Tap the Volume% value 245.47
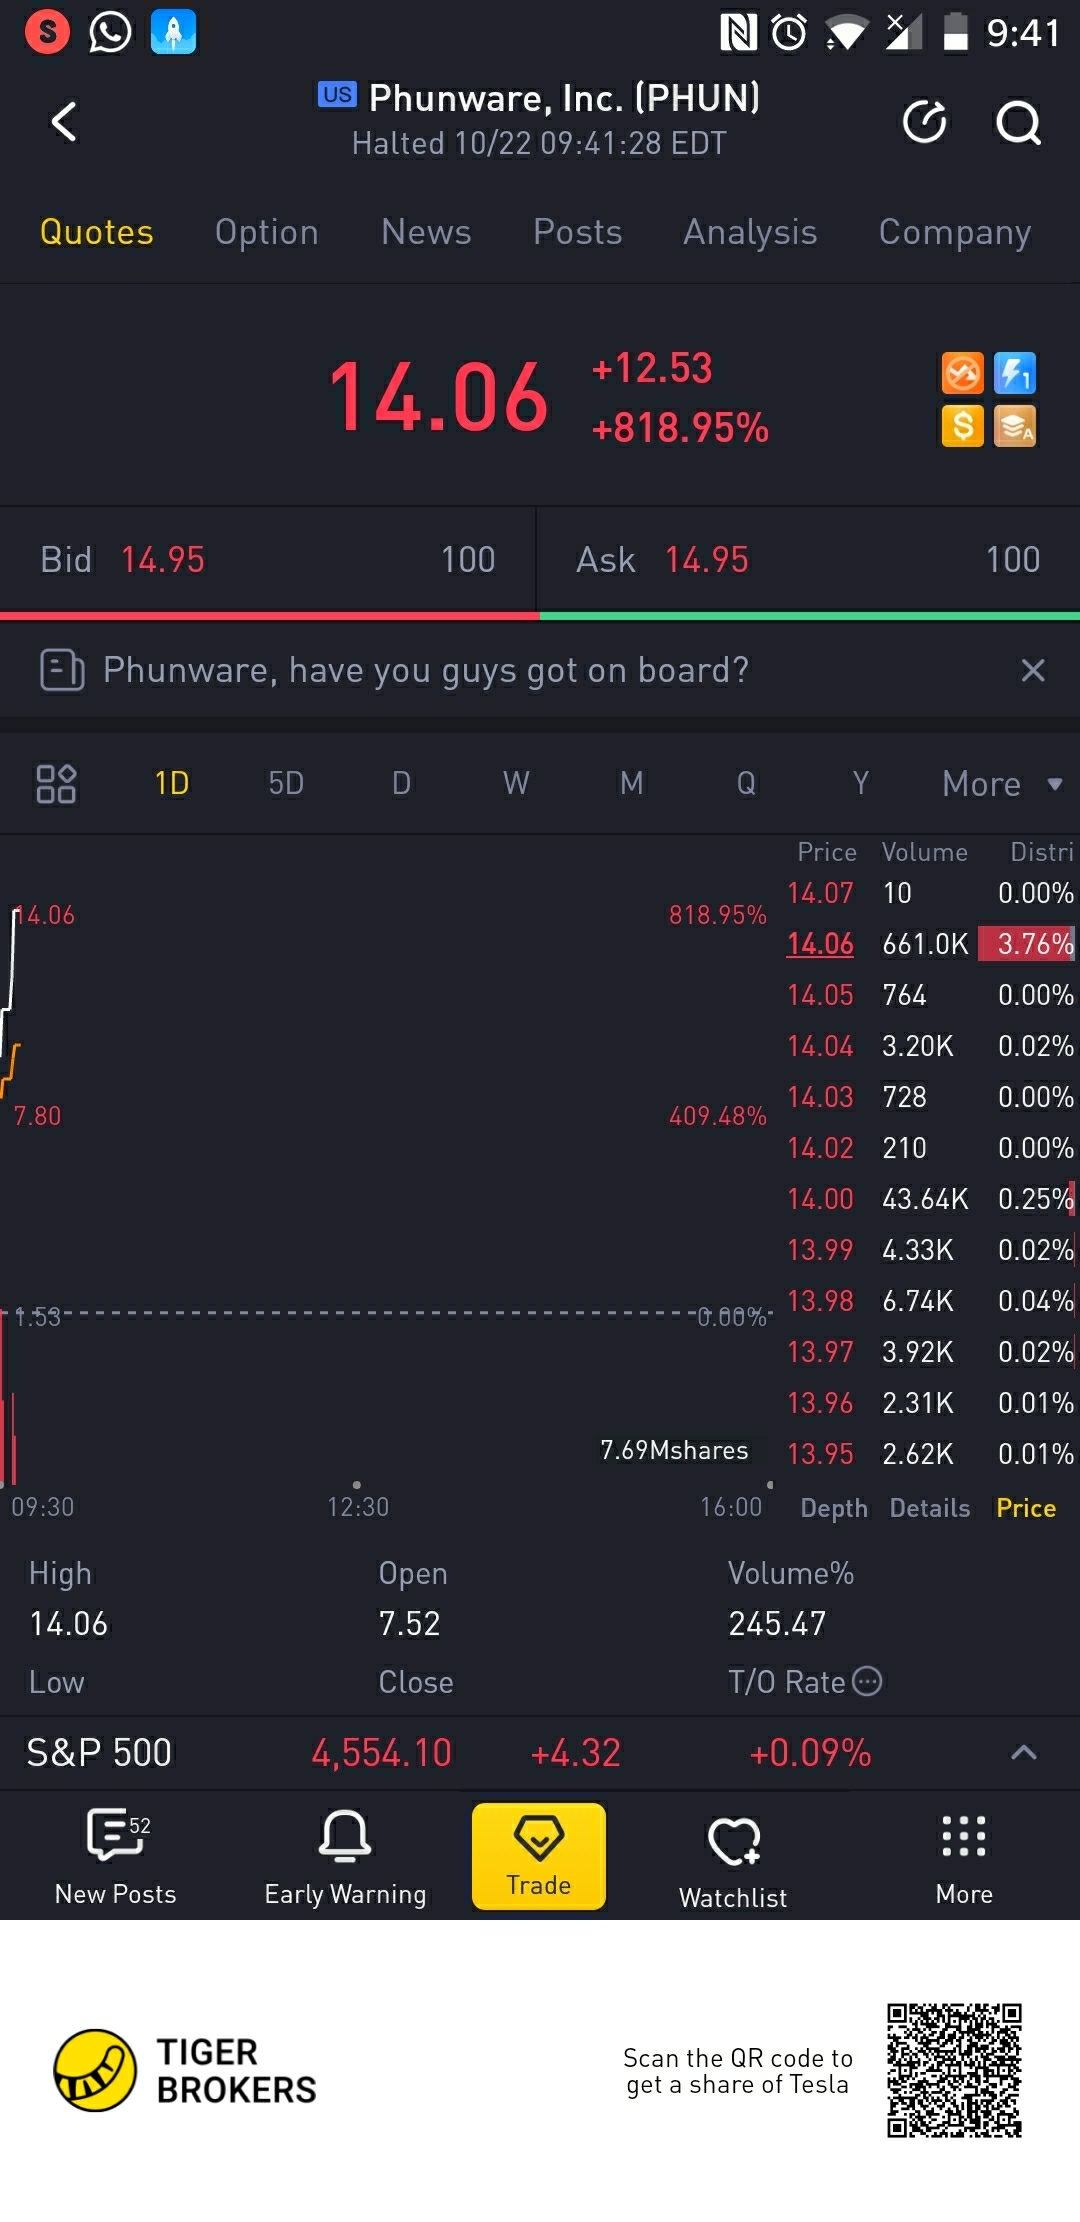Screen dimensions: 1080x2222 pos(777,1624)
